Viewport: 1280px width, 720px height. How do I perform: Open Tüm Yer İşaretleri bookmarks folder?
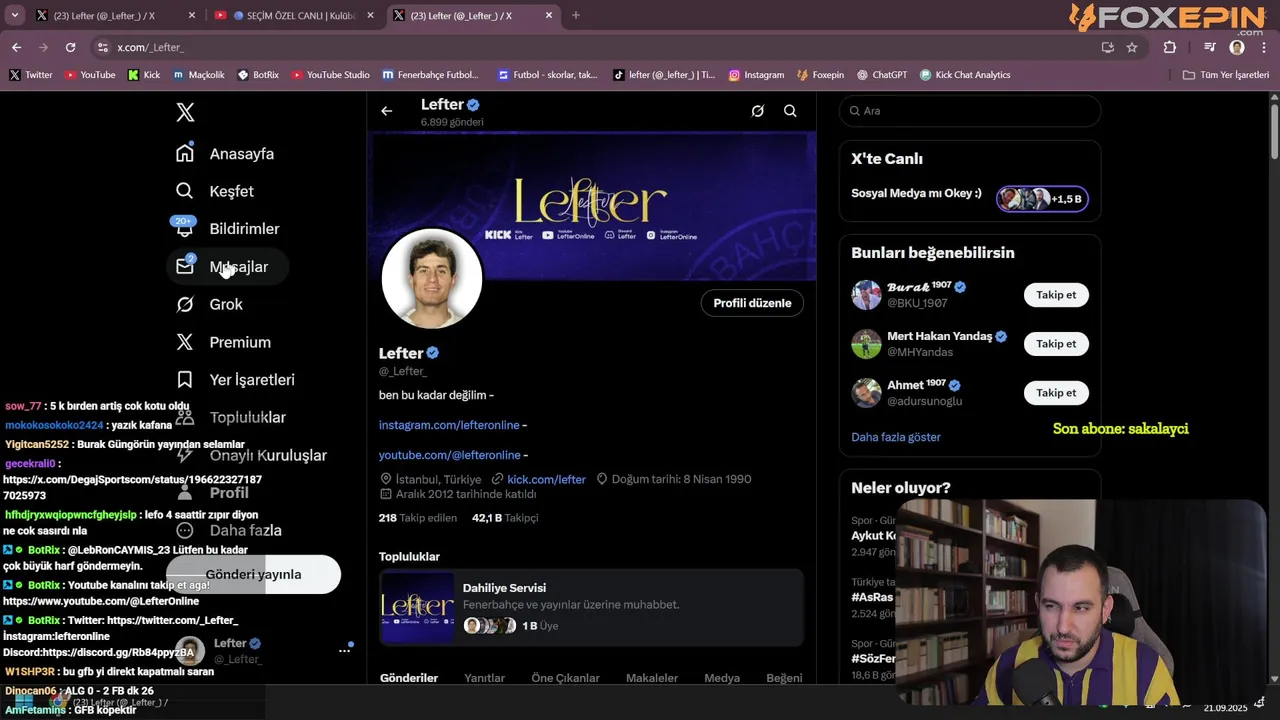pos(1226,75)
